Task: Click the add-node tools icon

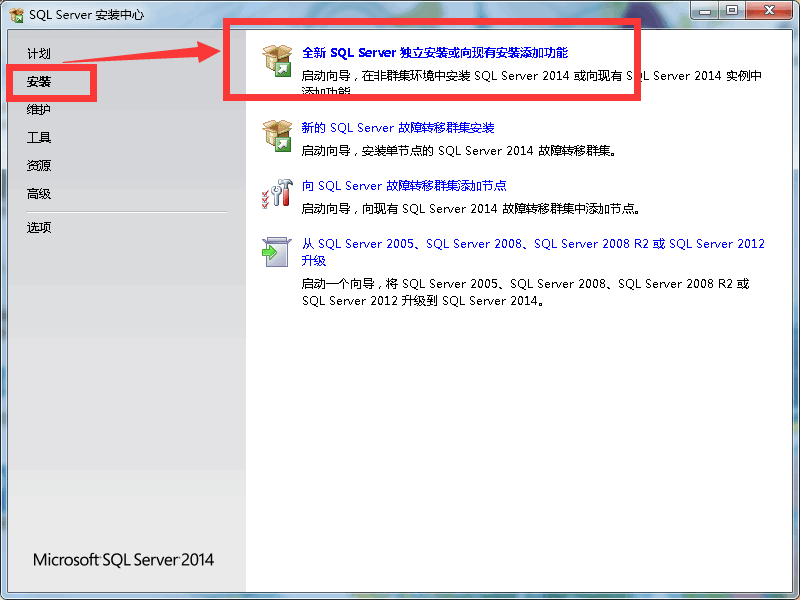Action: click(277, 194)
